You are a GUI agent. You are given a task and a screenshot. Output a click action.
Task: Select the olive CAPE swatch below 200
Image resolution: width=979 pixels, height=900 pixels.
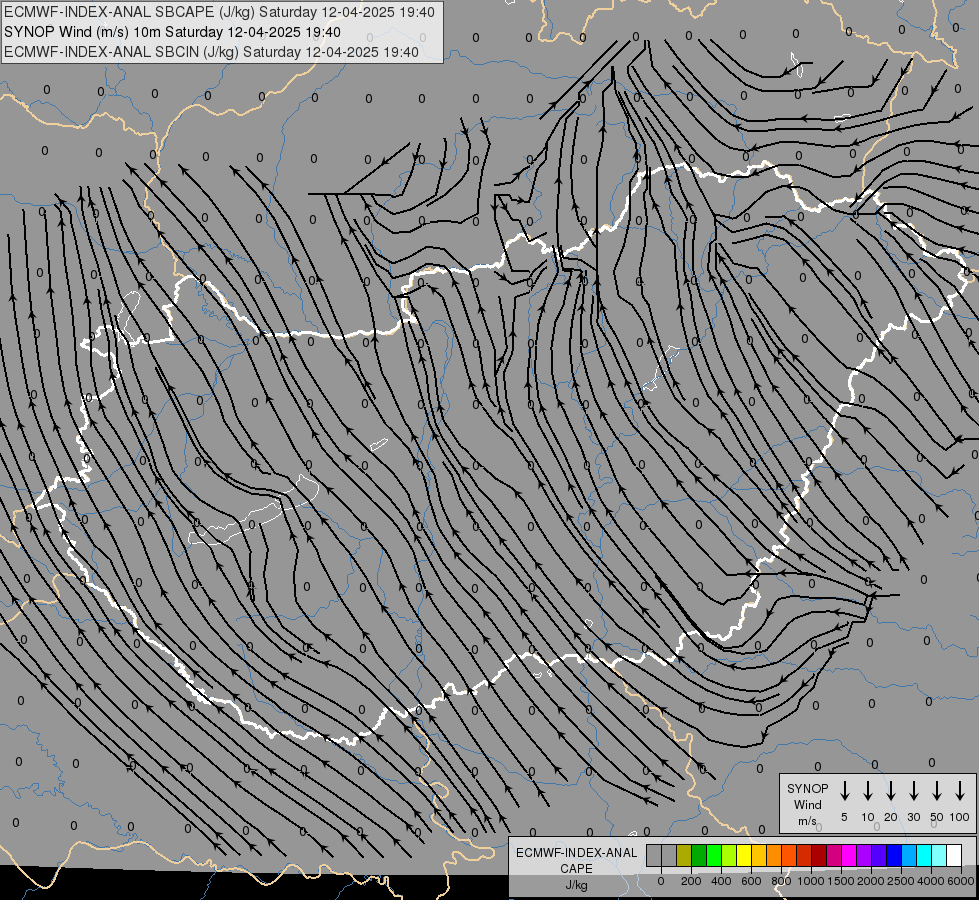coord(684,855)
